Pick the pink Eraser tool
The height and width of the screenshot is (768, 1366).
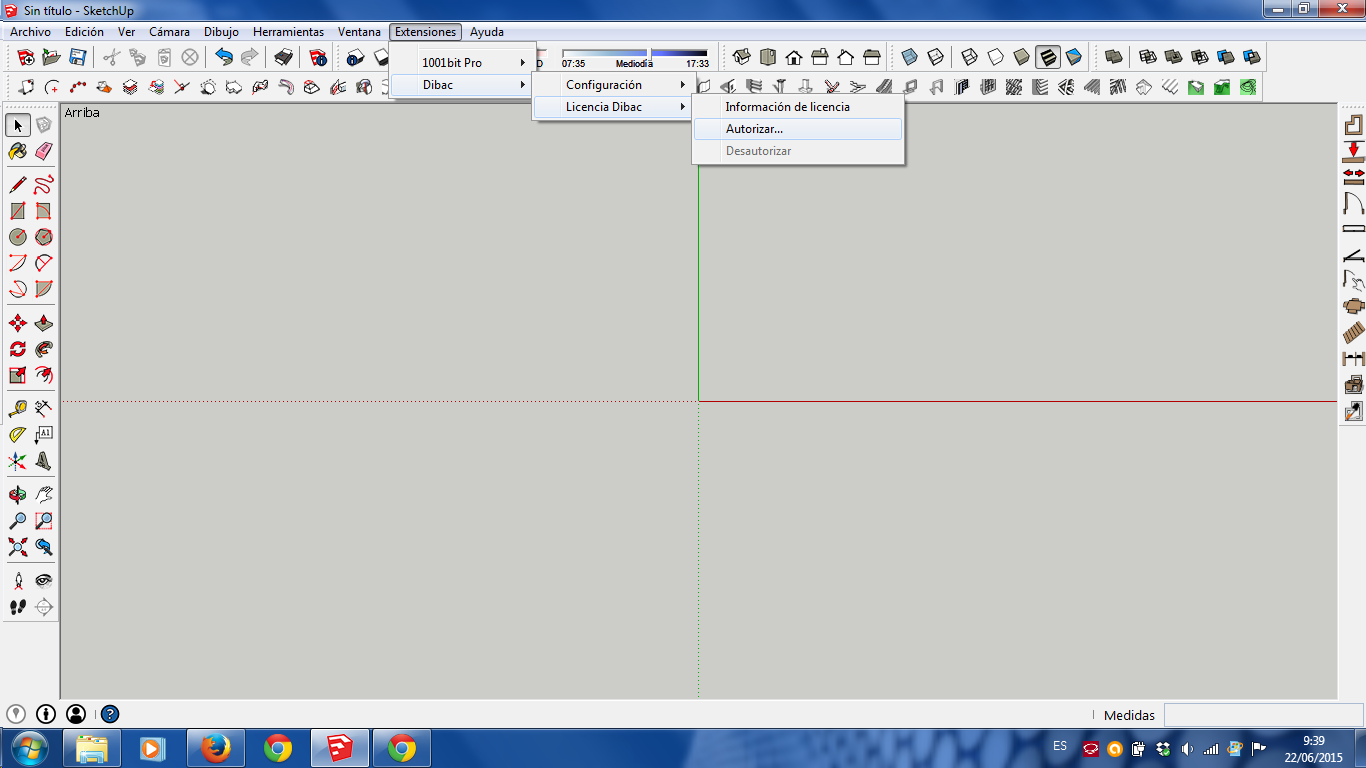pos(44,151)
